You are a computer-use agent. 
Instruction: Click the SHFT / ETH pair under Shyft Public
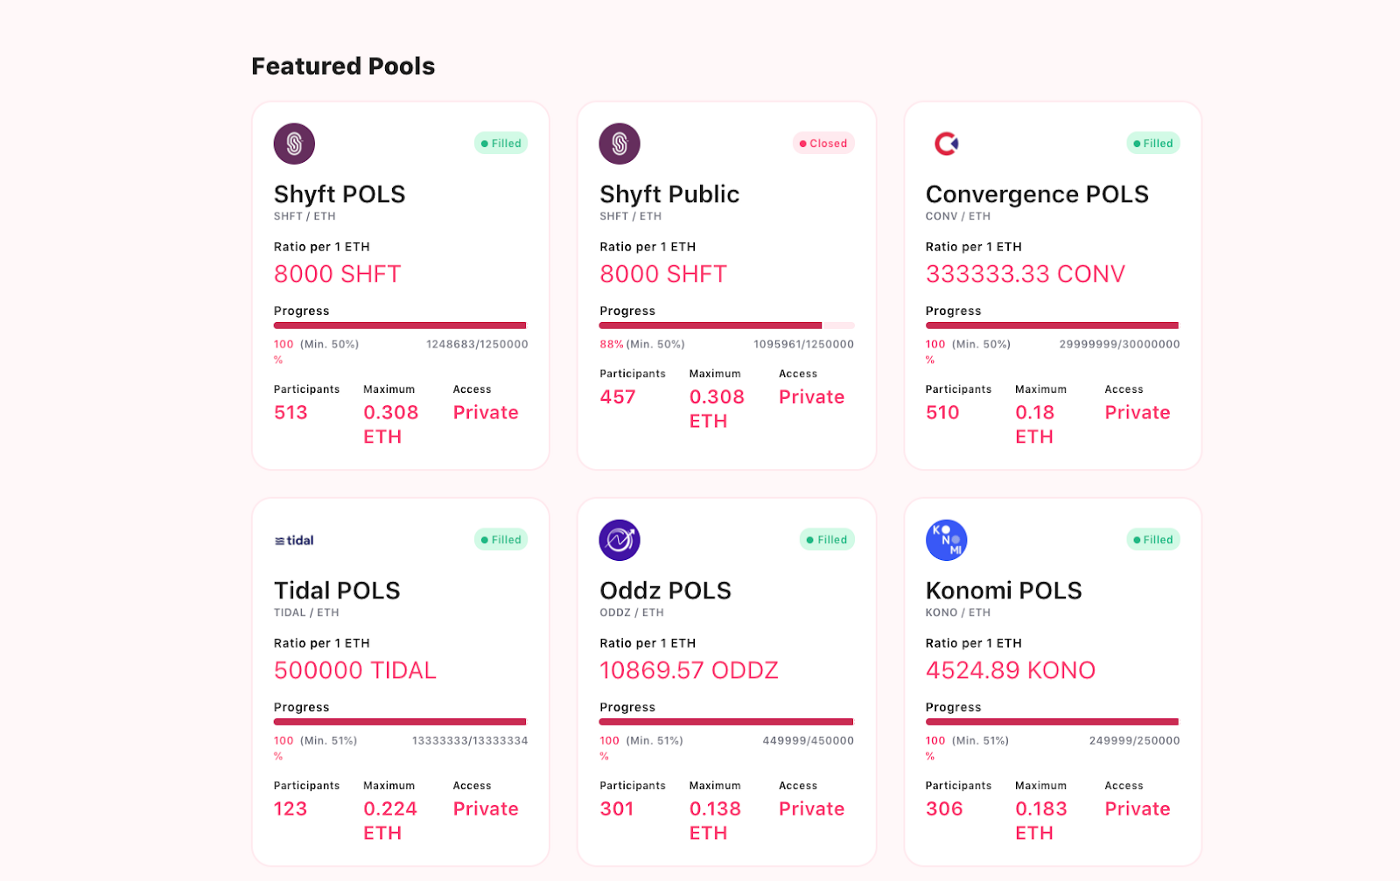point(631,216)
